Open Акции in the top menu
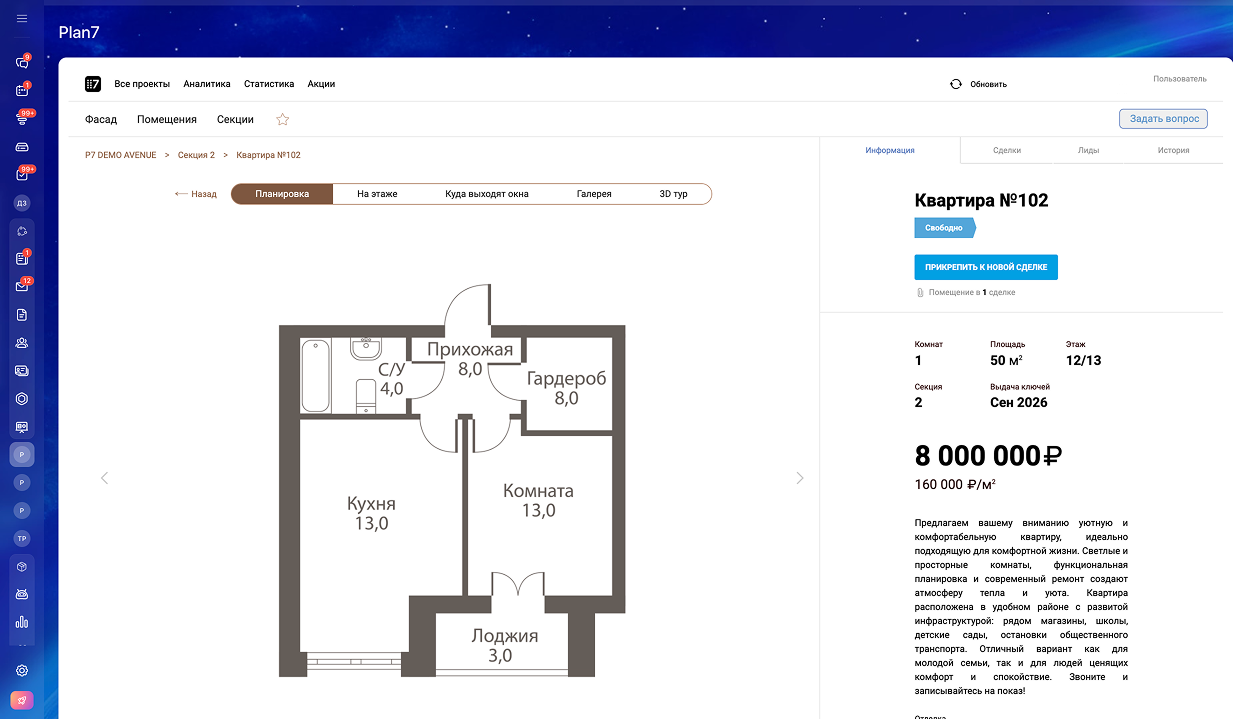Viewport: 1233px width, 719px height. pyautogui.click(x=321, y=84)
